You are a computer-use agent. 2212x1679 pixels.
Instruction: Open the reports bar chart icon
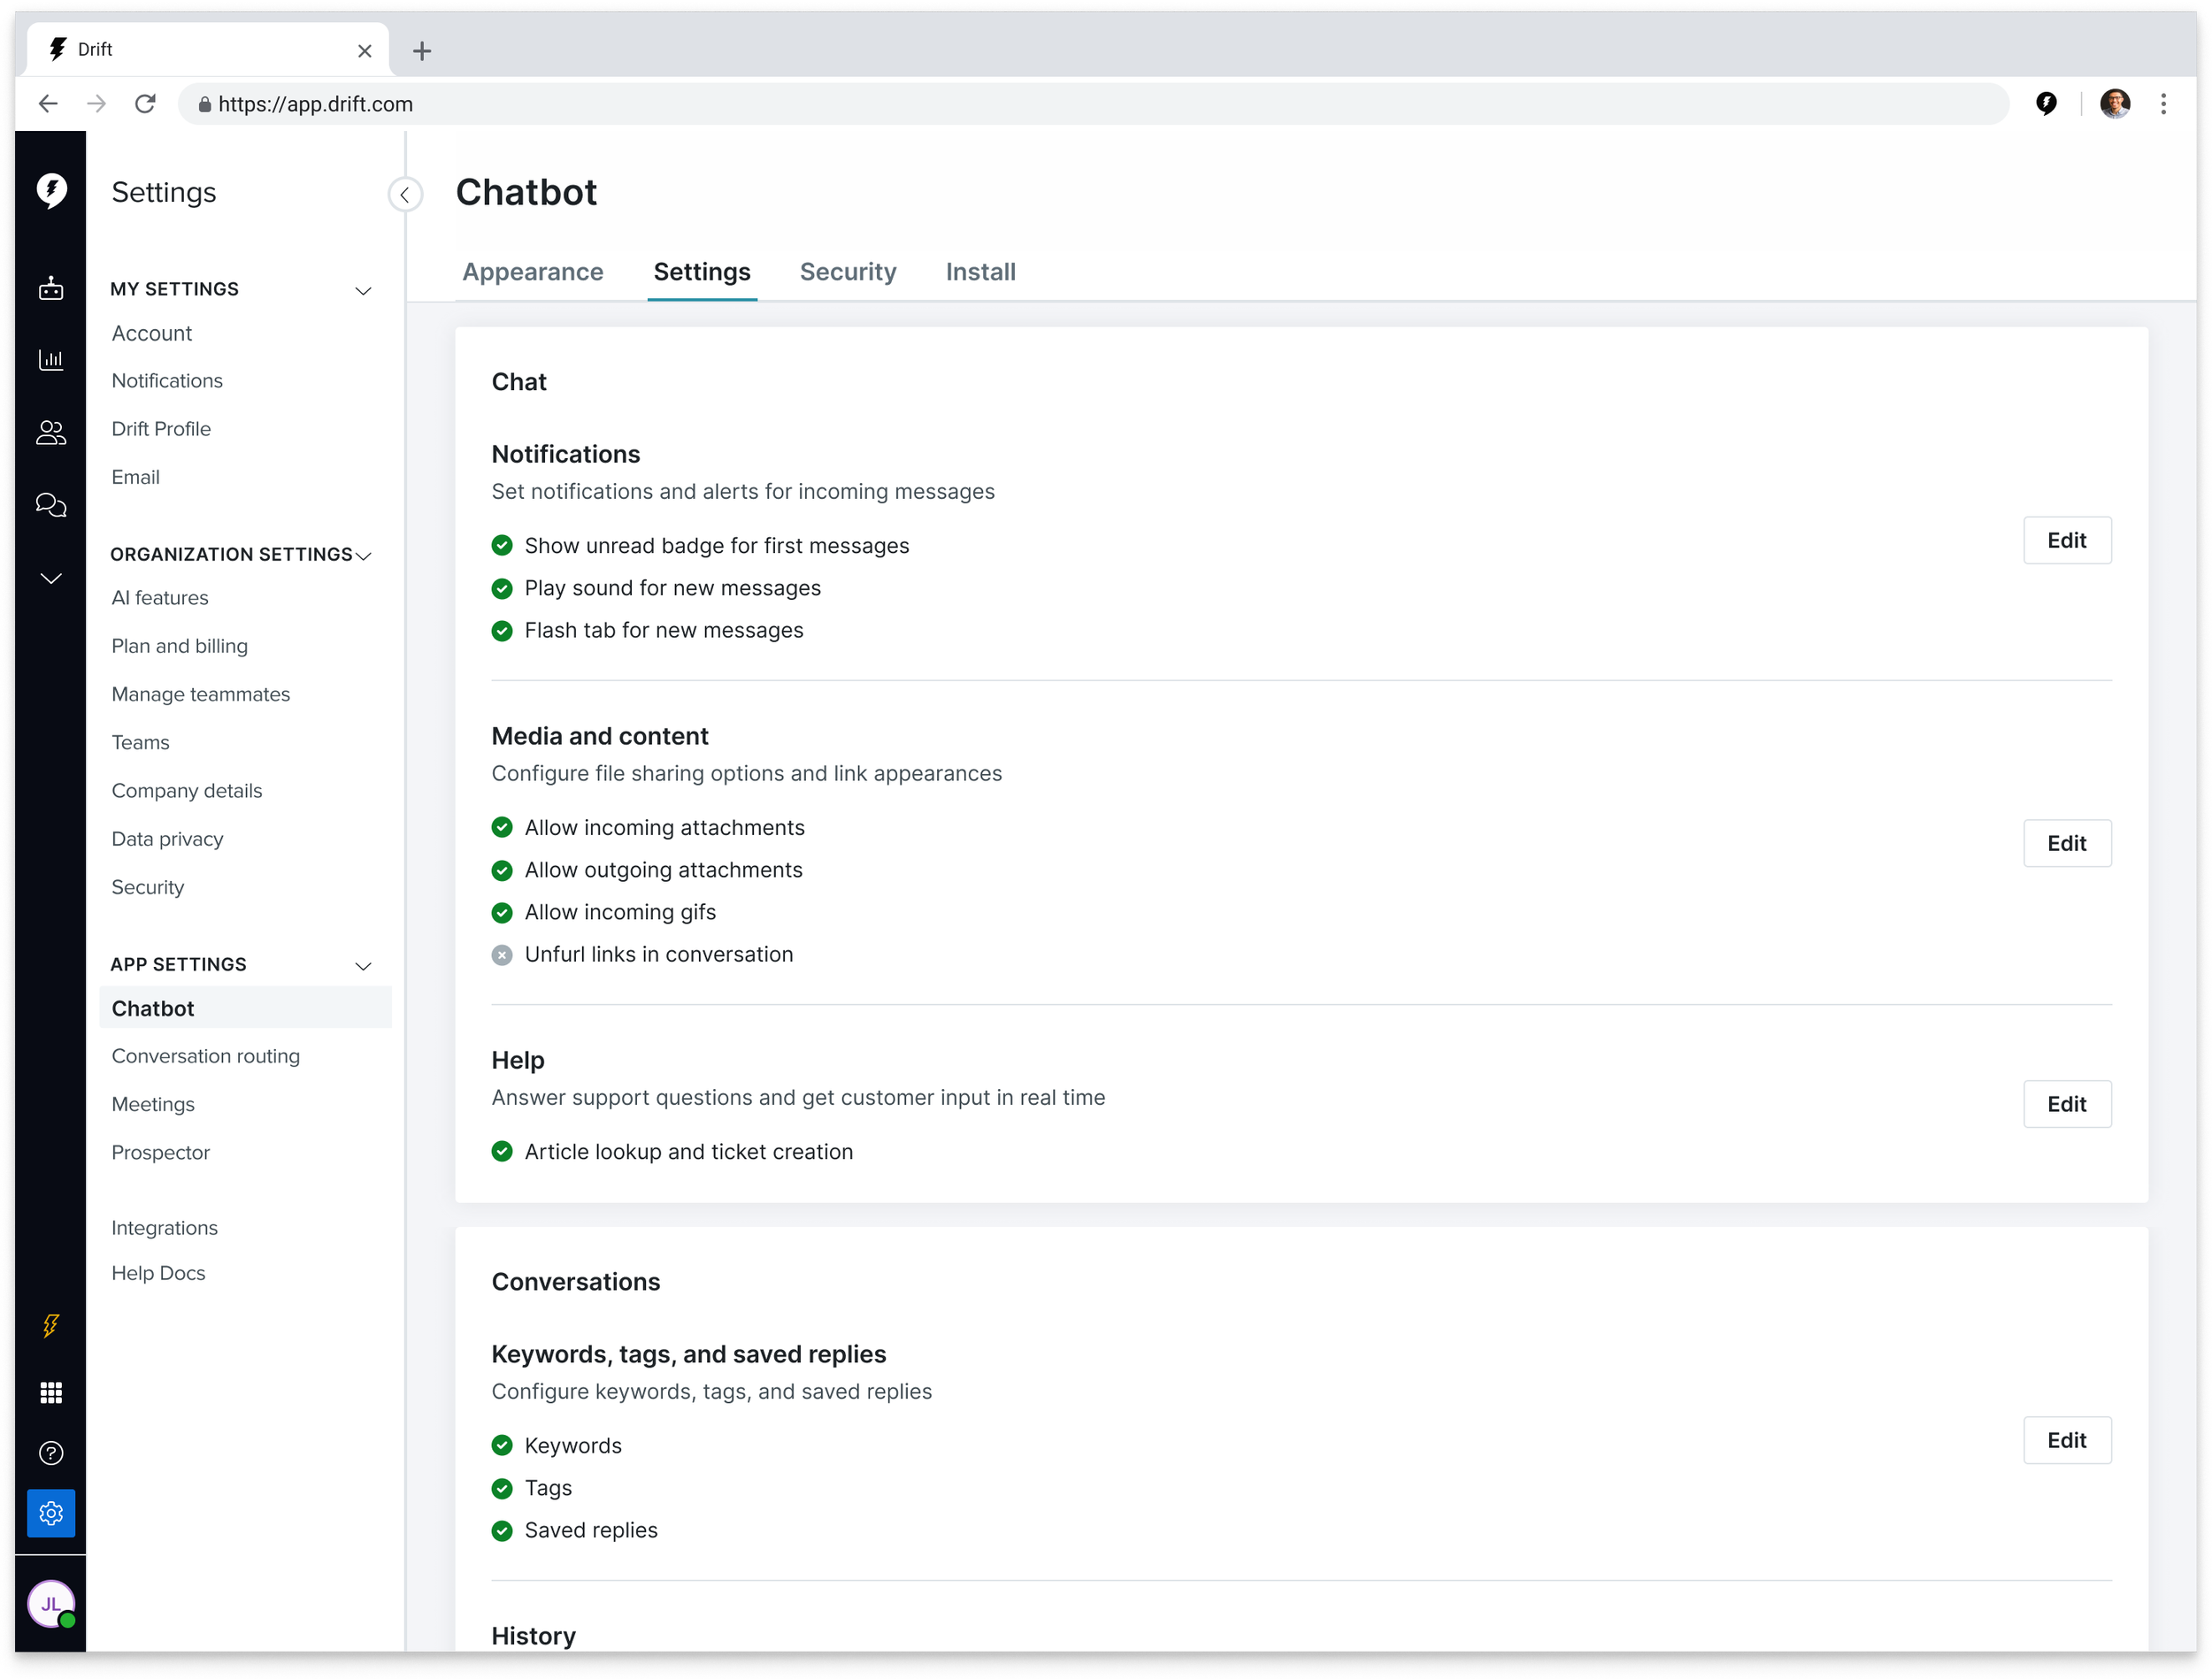point(51,360)
